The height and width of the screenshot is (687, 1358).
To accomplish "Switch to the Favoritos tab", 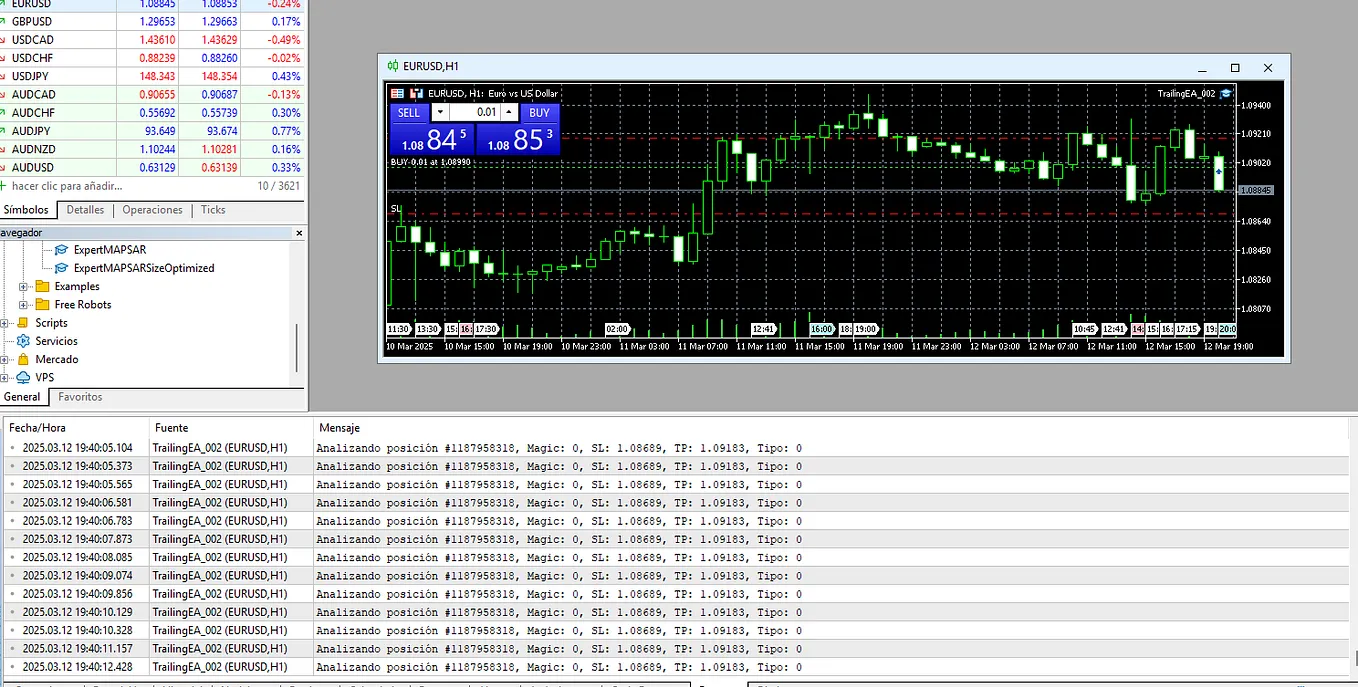I will point(79,396).
